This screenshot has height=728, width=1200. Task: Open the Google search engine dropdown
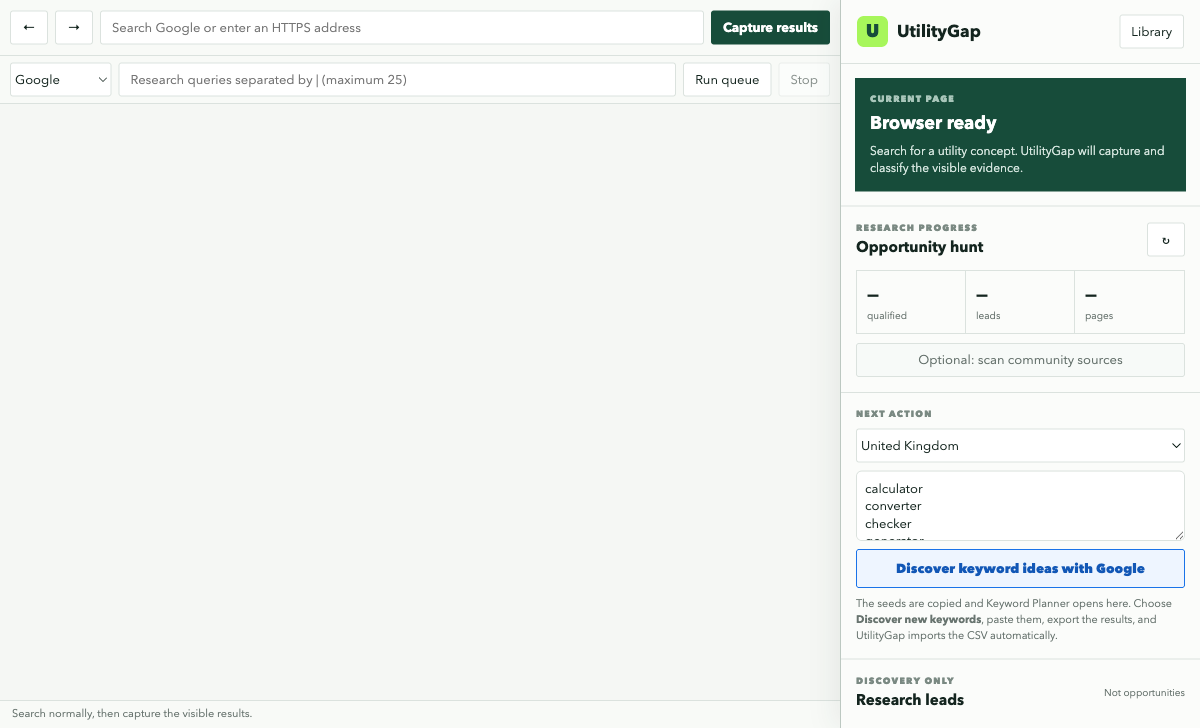click(x=61, y=80)
